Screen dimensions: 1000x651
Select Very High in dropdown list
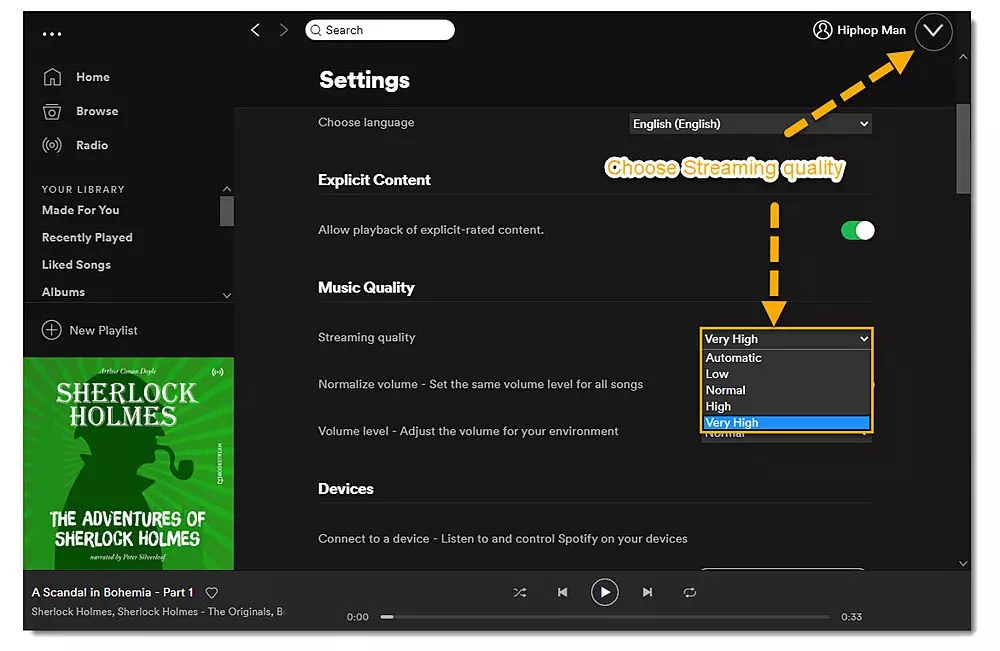pos(786,423)
